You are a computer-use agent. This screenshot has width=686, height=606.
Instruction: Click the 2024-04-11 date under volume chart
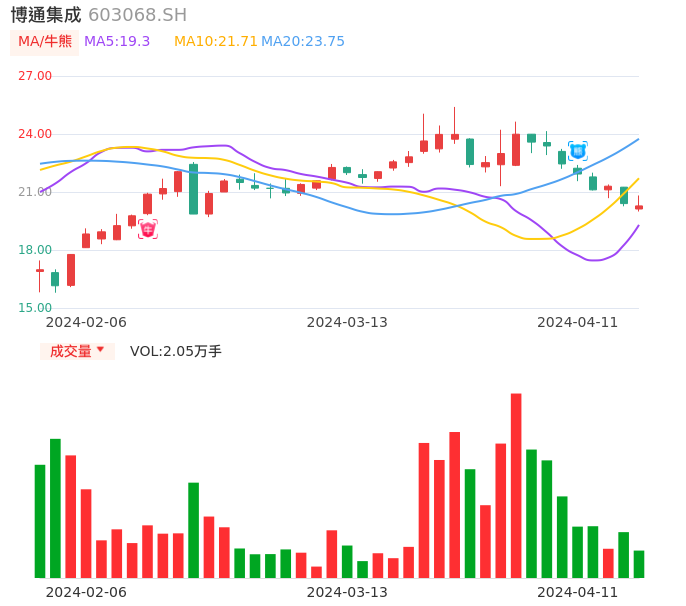(x=578, y=591)
